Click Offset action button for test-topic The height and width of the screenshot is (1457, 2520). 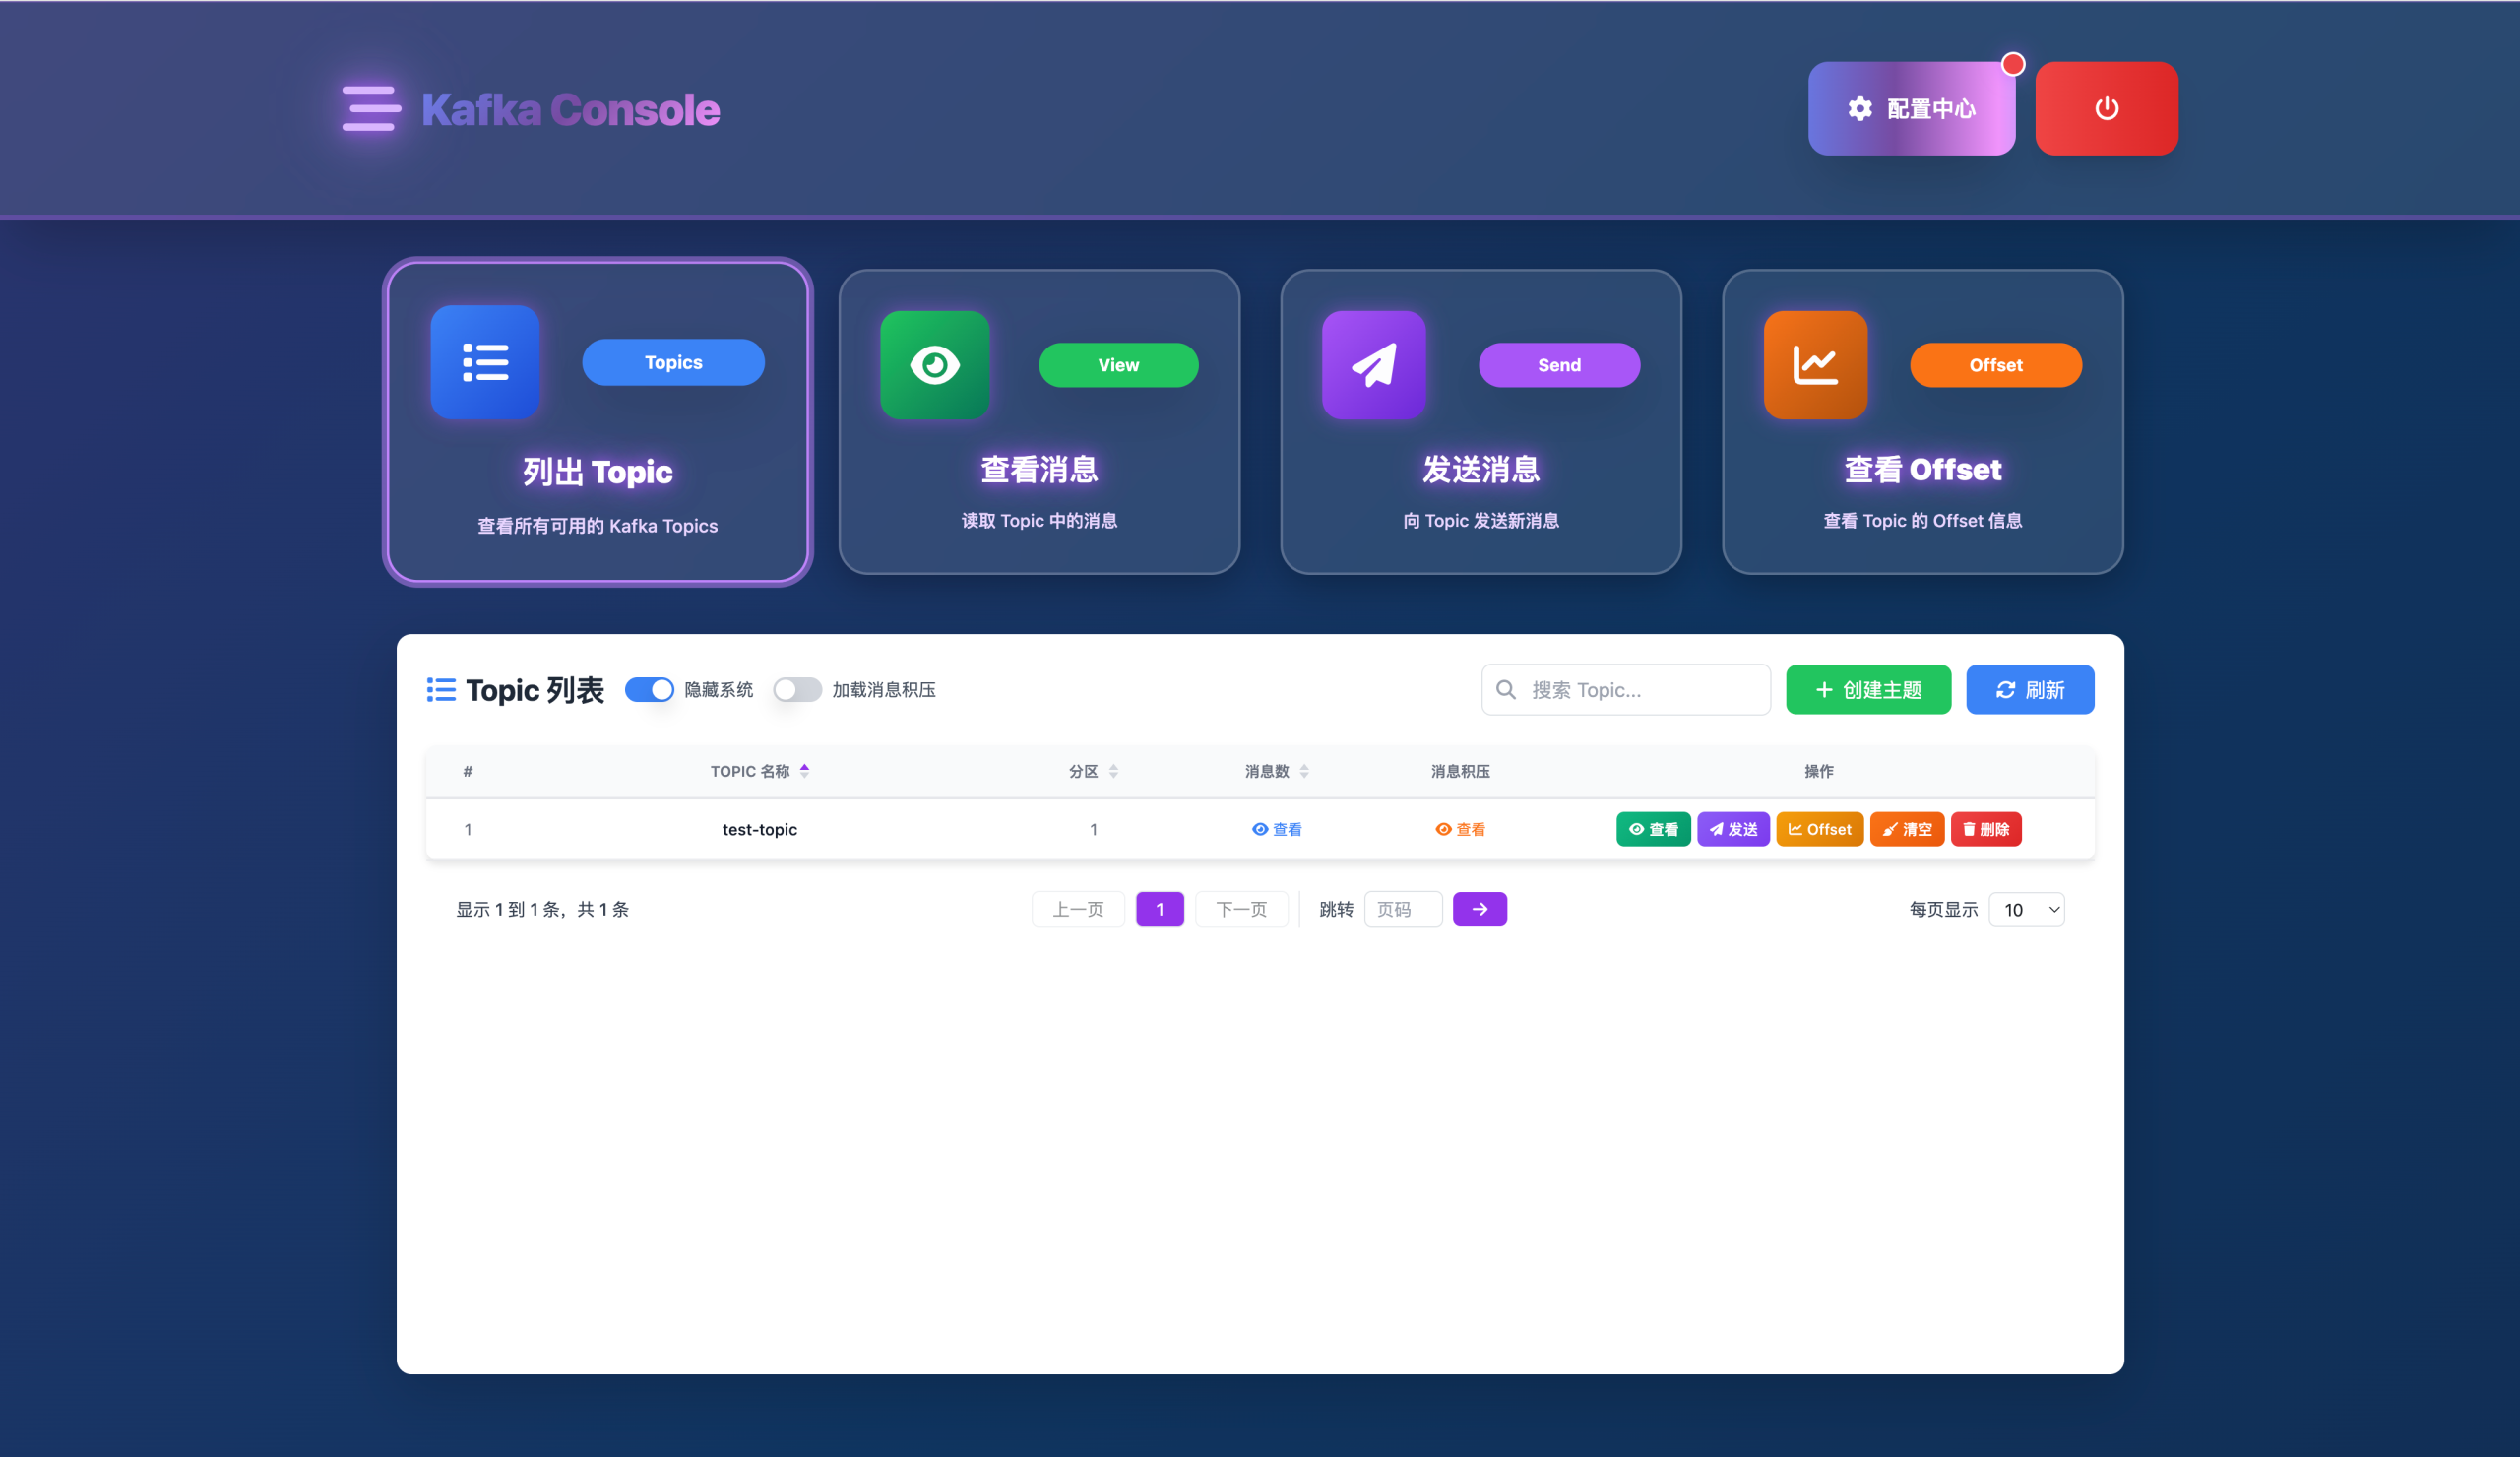pyautogui.click(x=1820, y=829)
